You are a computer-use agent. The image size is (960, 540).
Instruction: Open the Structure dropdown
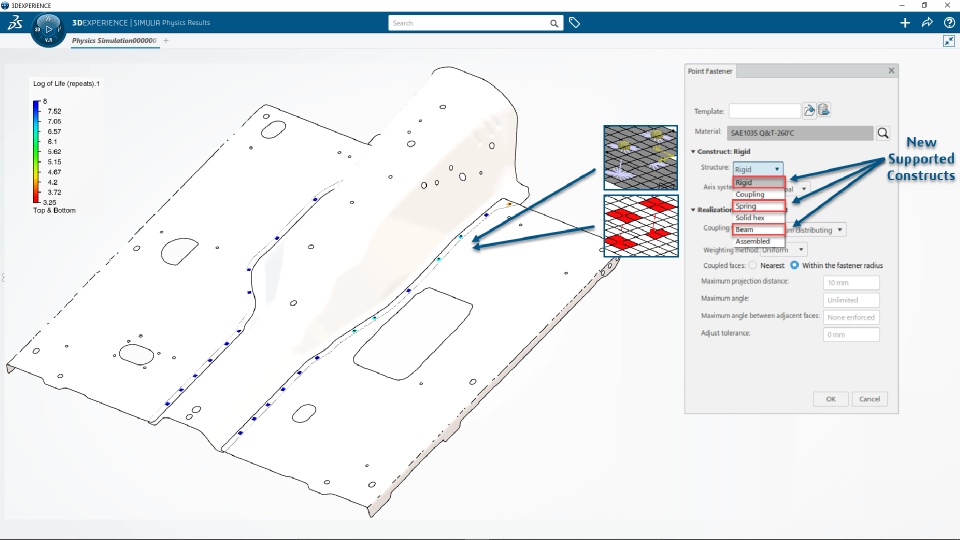point(757,169)
